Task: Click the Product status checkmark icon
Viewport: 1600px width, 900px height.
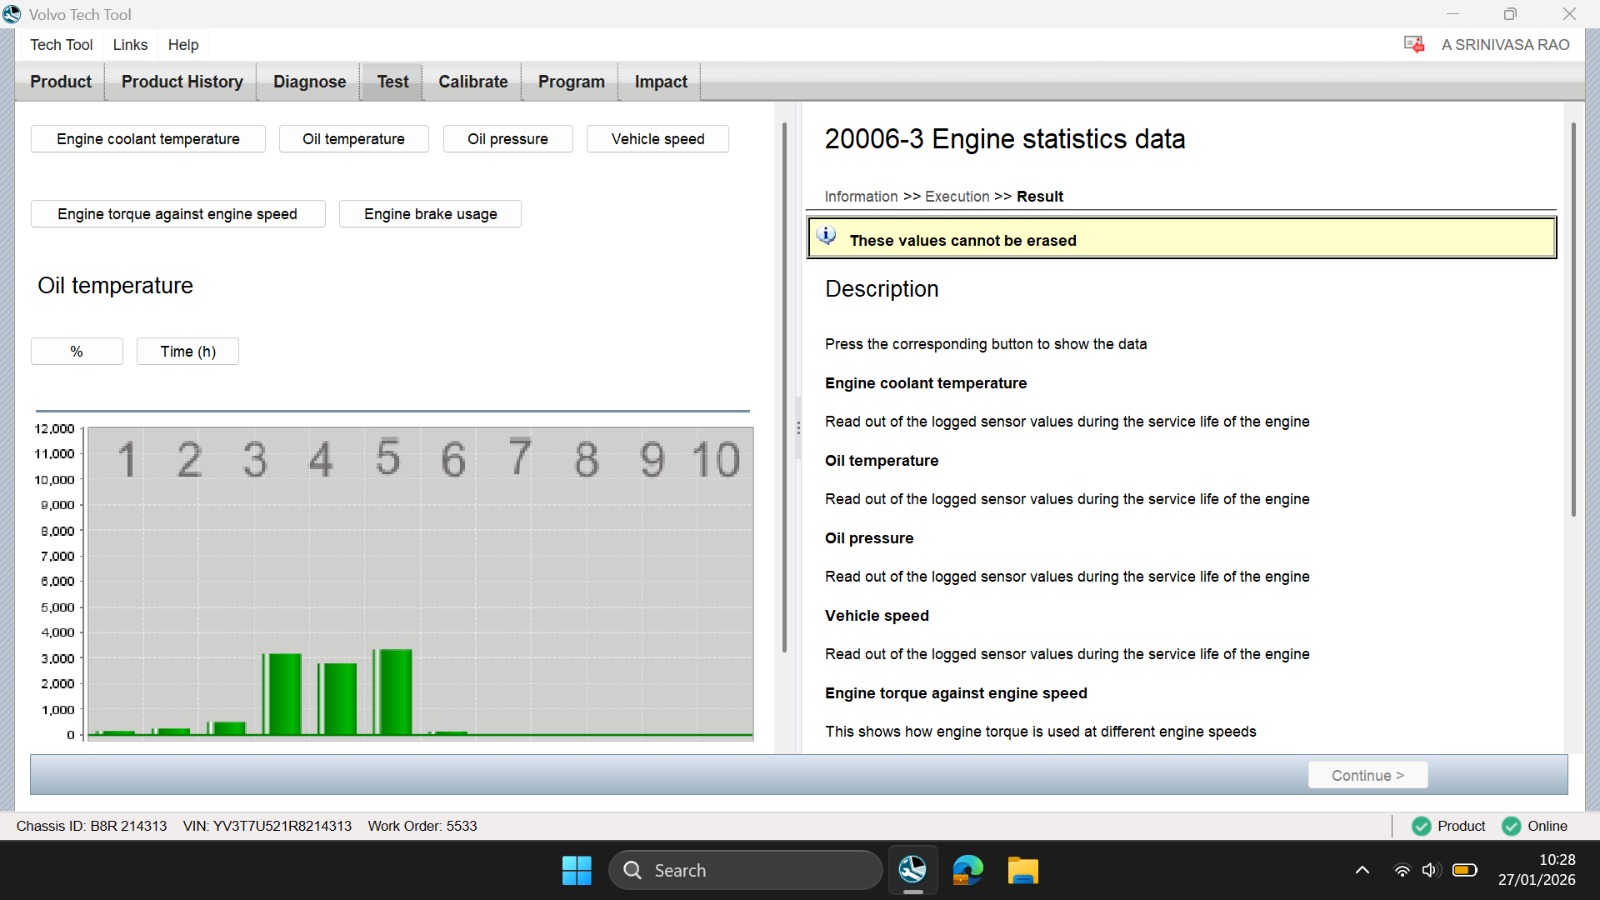Action: [1421, 826]
